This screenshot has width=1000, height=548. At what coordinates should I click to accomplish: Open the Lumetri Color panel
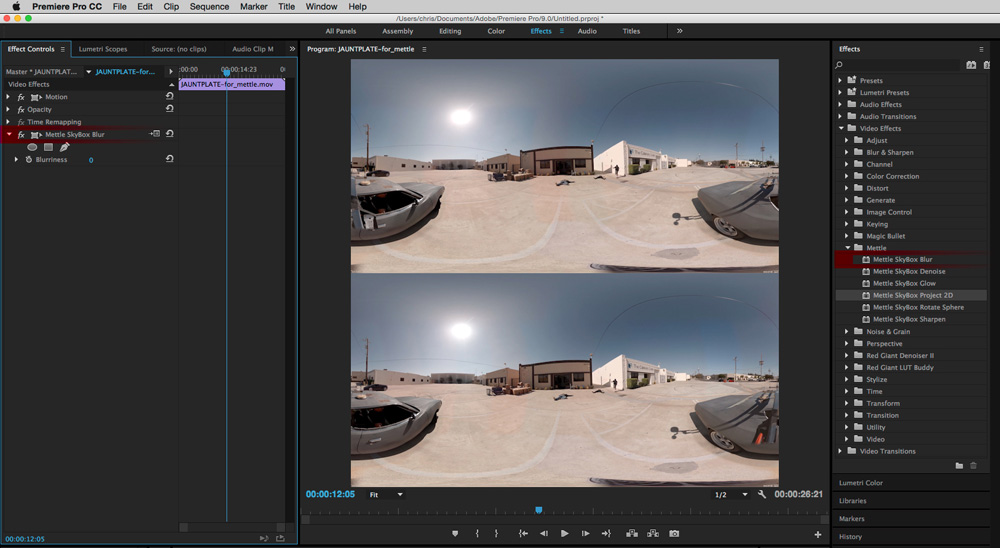coord(861,483)
